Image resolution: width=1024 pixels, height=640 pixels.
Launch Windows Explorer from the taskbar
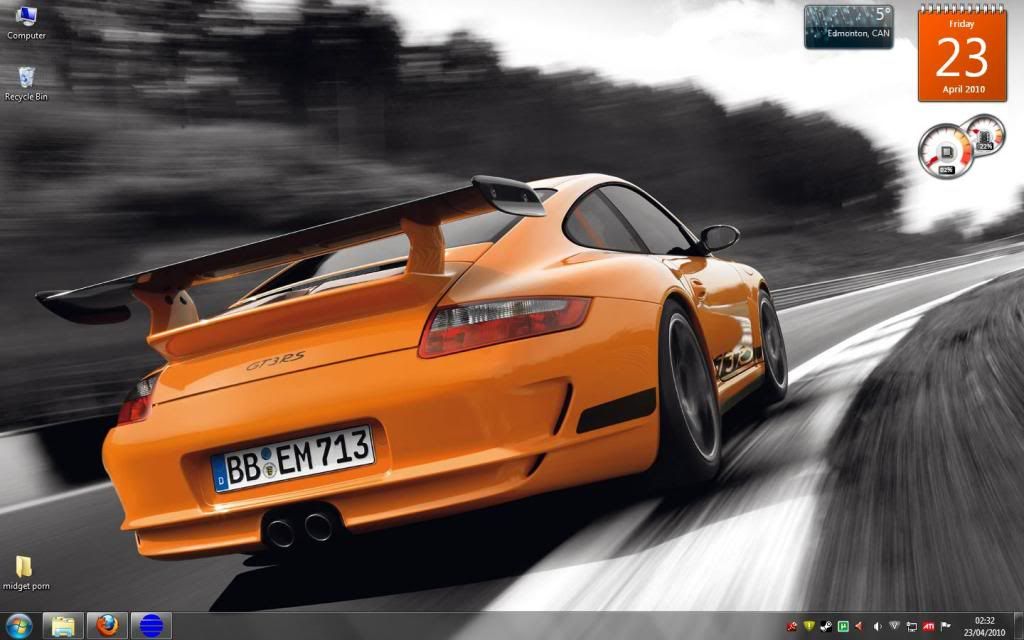coord(63,626)
